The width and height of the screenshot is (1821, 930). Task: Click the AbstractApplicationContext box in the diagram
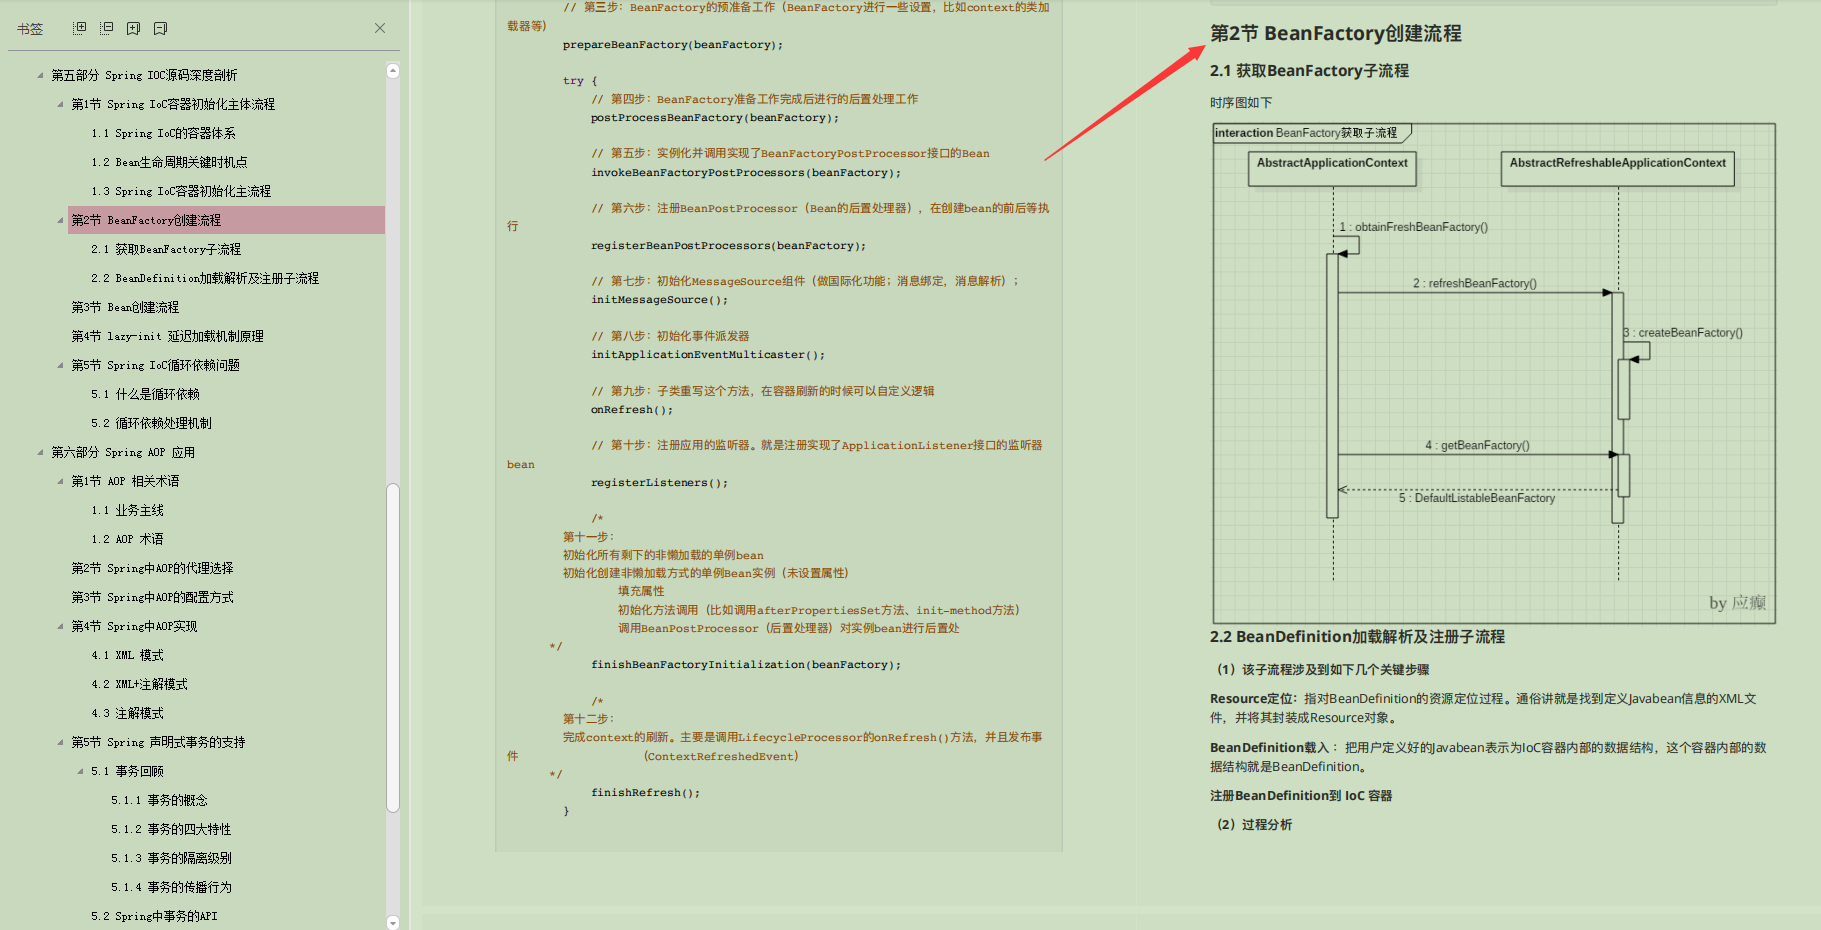click(x=1332, y=168)
